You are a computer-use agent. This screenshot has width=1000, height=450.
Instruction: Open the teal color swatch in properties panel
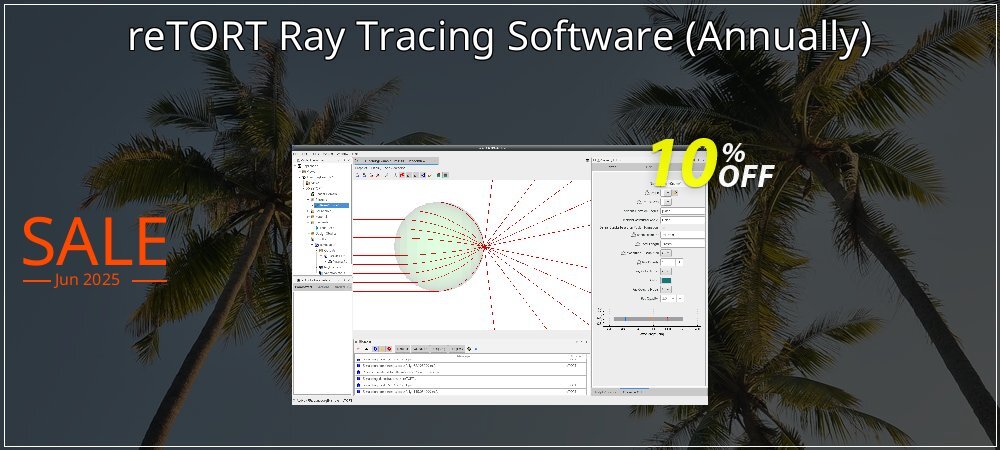666,280
